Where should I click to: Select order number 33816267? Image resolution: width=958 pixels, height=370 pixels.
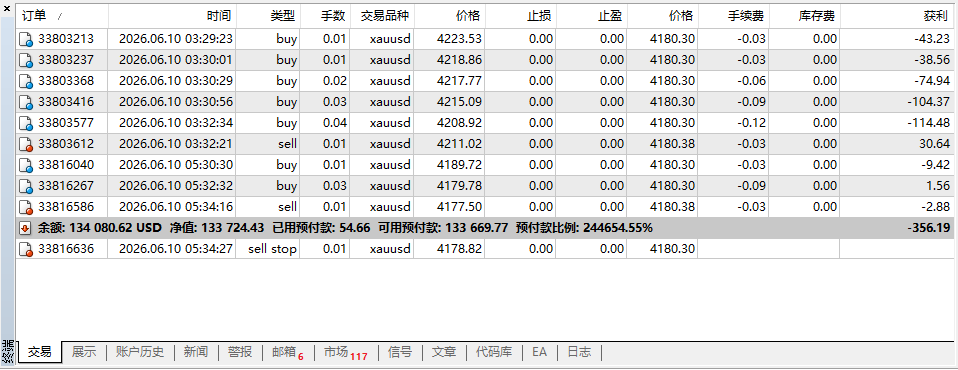pos(66,186)
